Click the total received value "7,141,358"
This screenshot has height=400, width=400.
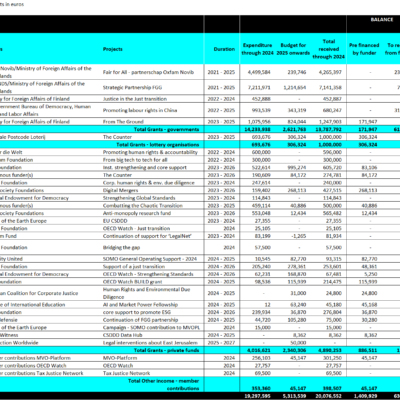pos(330,87)
